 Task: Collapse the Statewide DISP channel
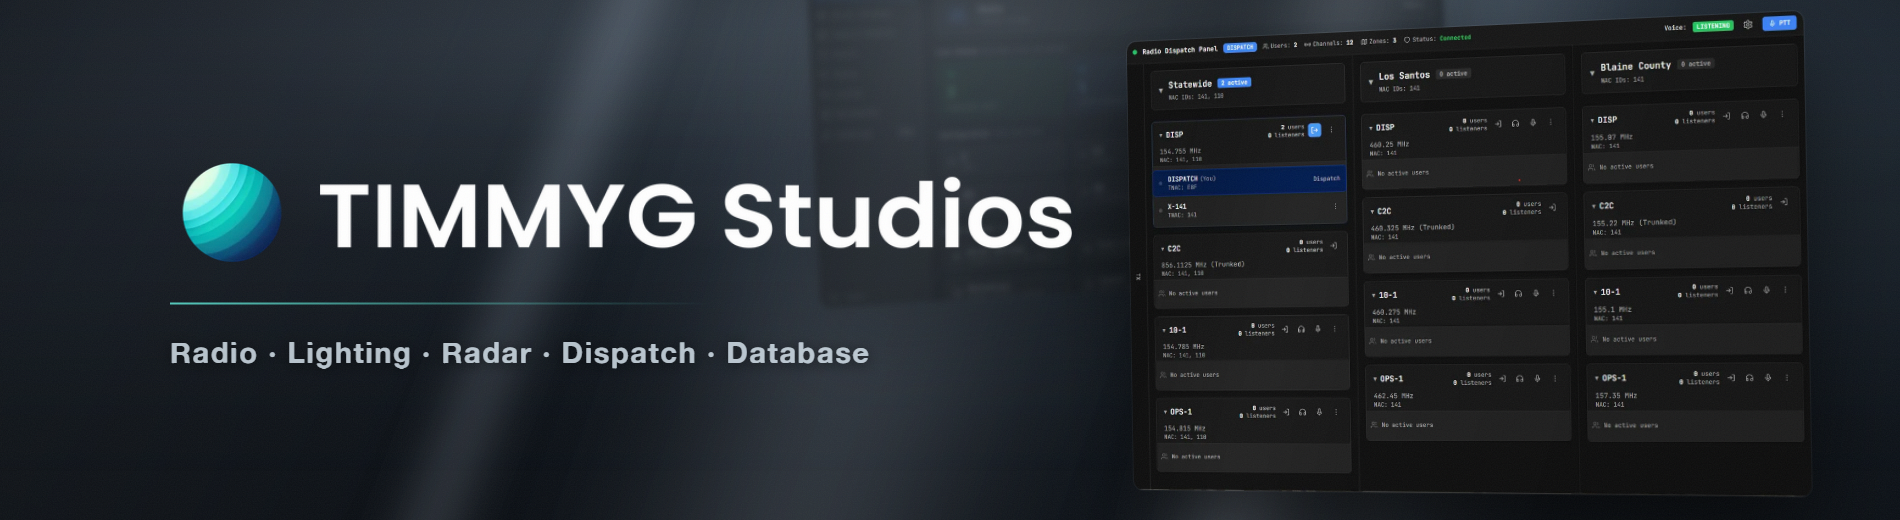[1161, 135]
